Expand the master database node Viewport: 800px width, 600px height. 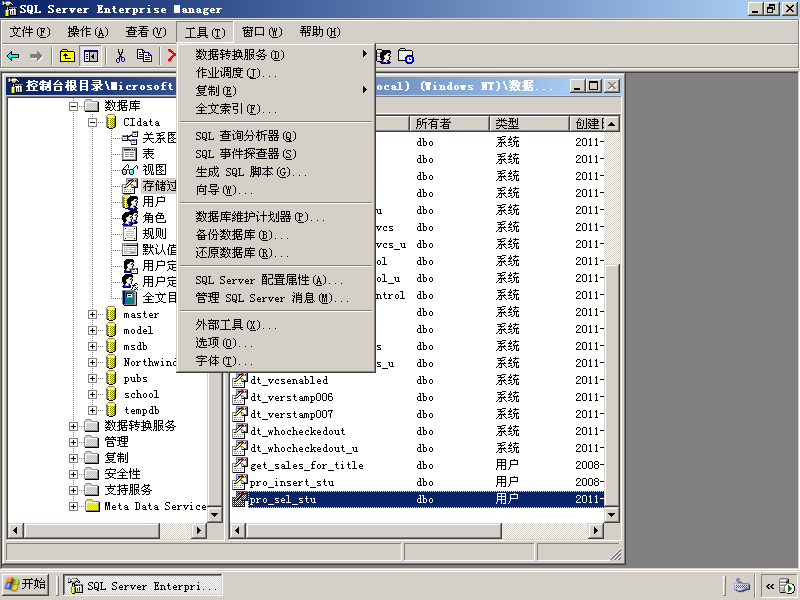(92, 315)
